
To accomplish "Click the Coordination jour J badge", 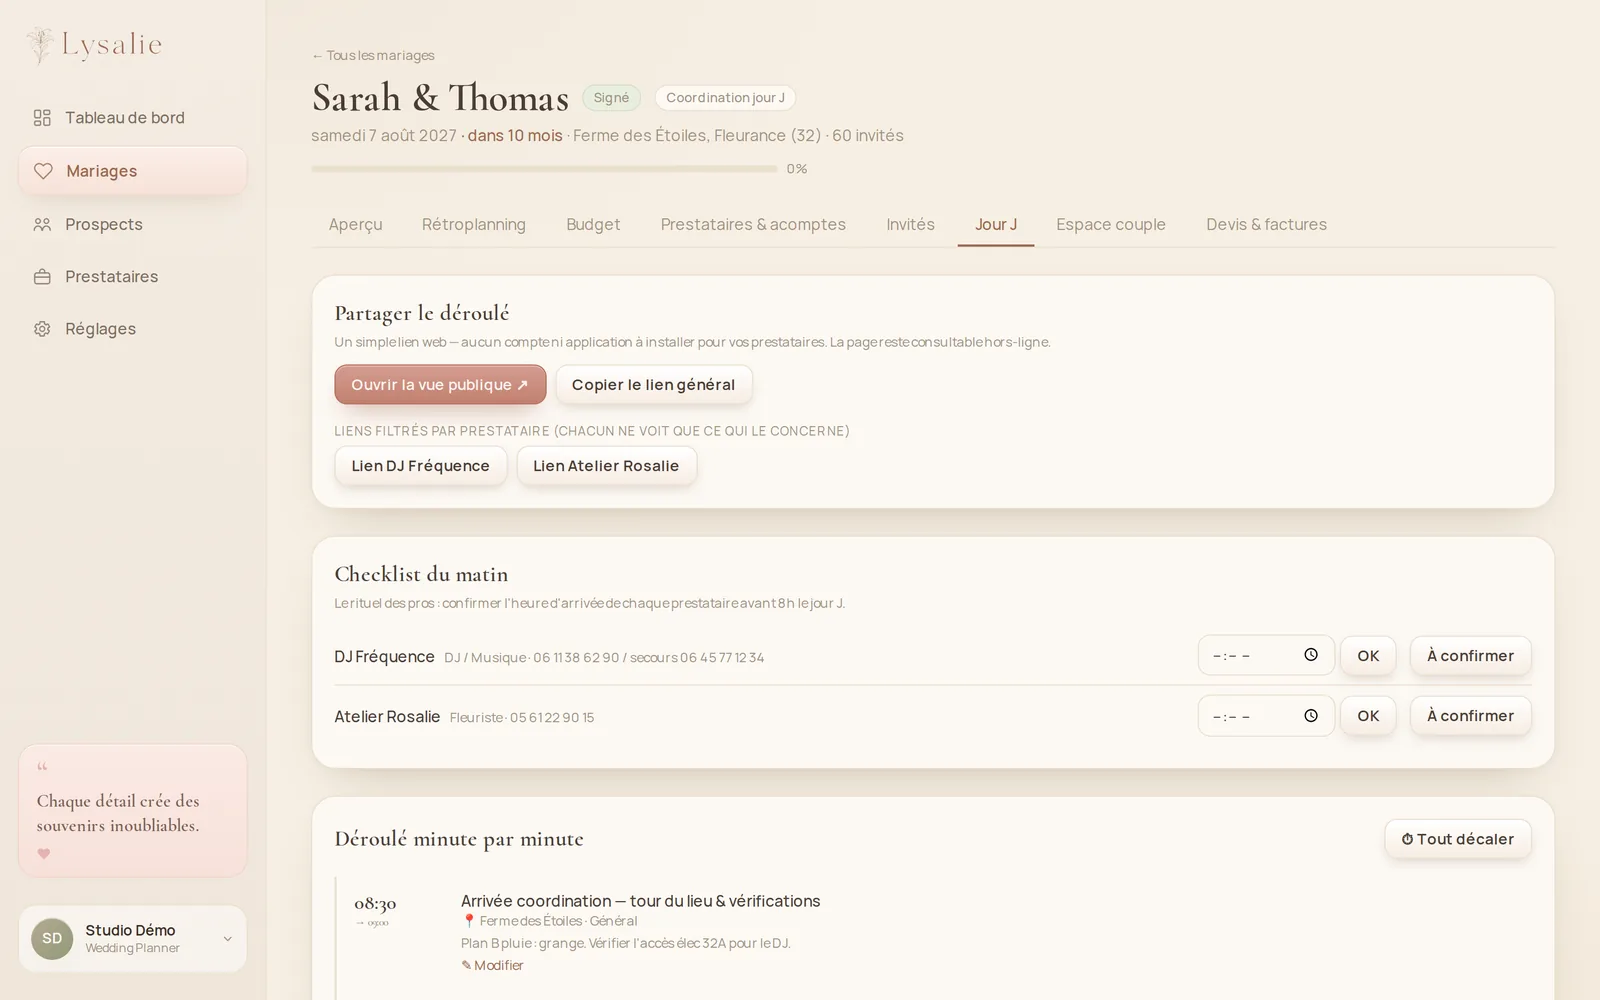I will click(725, 98).
